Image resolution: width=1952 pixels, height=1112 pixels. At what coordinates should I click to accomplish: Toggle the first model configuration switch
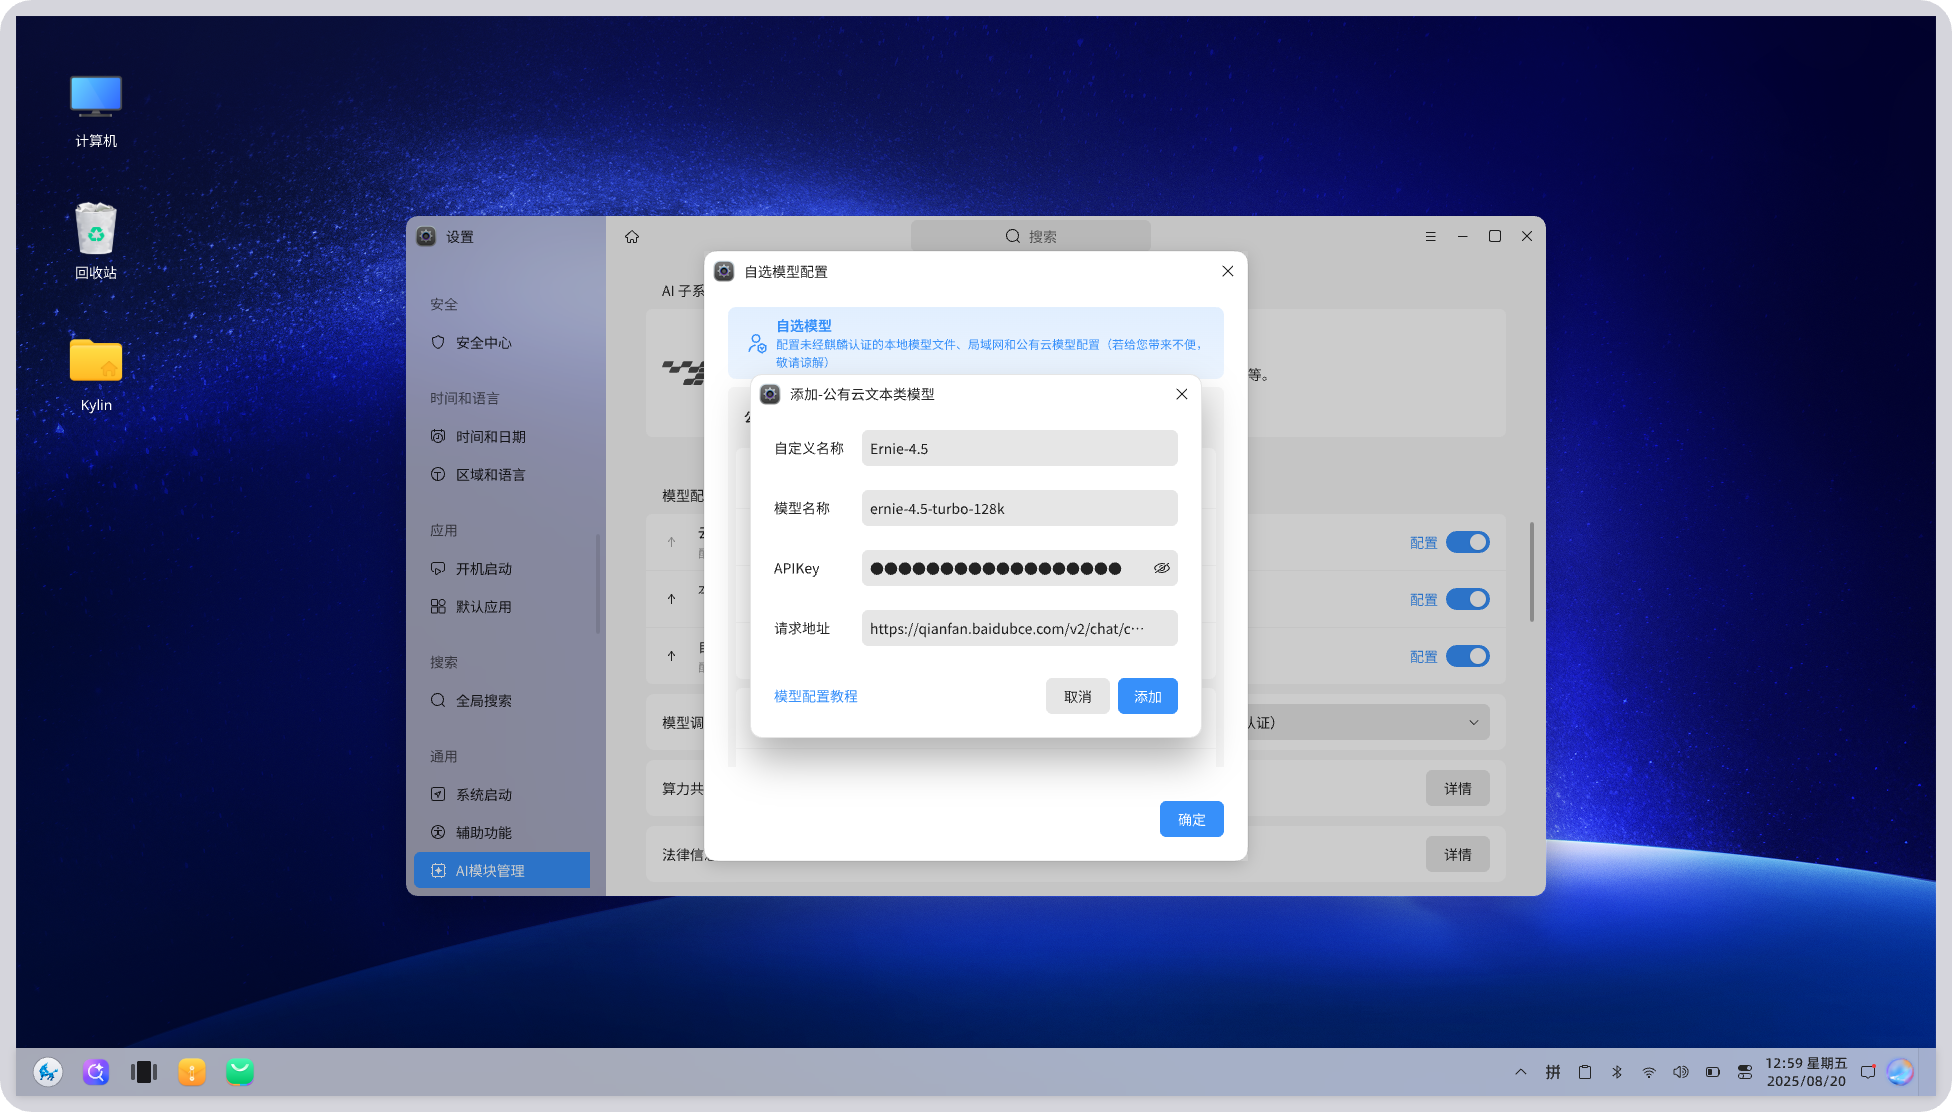click(1467, 542)
